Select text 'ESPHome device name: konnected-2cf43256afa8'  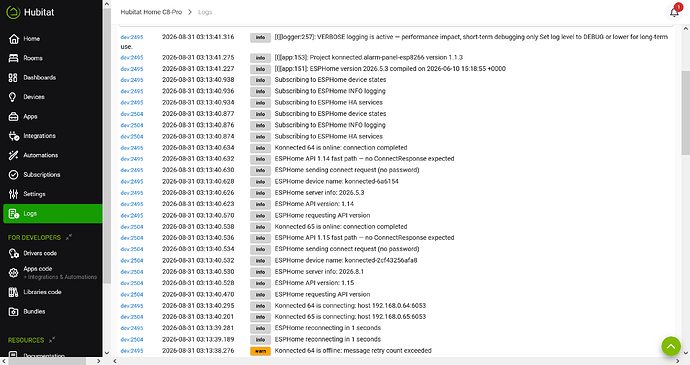tap(346, 261)
